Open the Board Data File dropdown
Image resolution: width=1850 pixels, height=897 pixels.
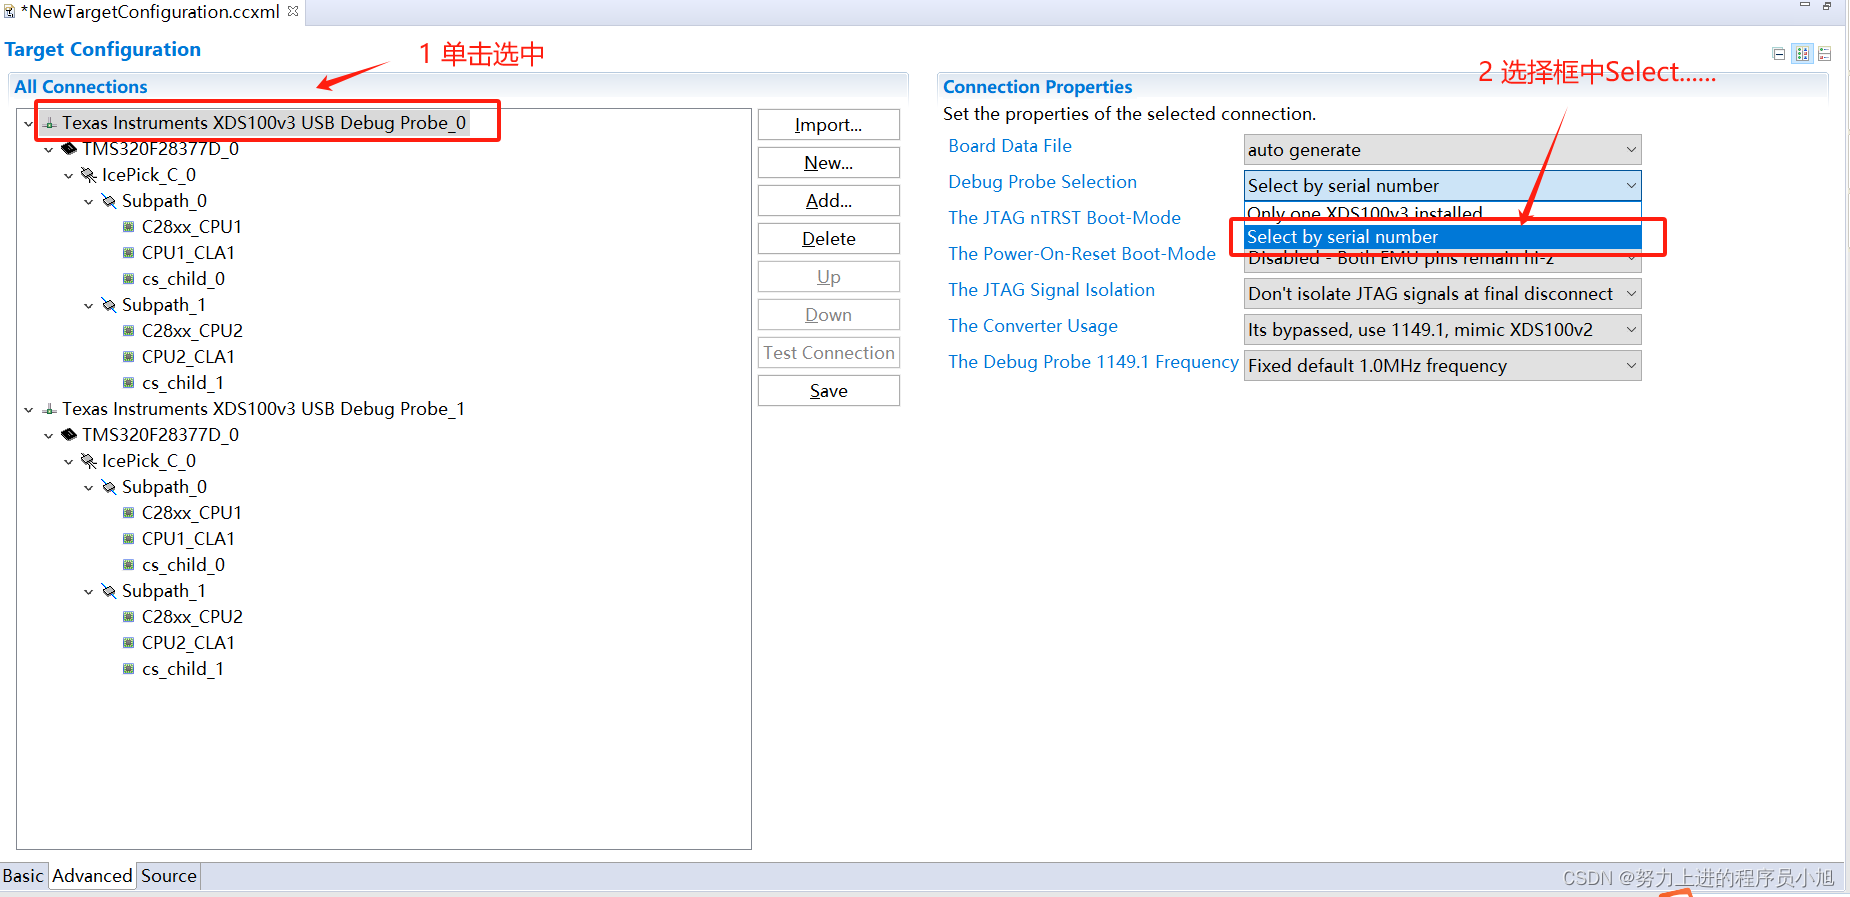click(1442, 150)
